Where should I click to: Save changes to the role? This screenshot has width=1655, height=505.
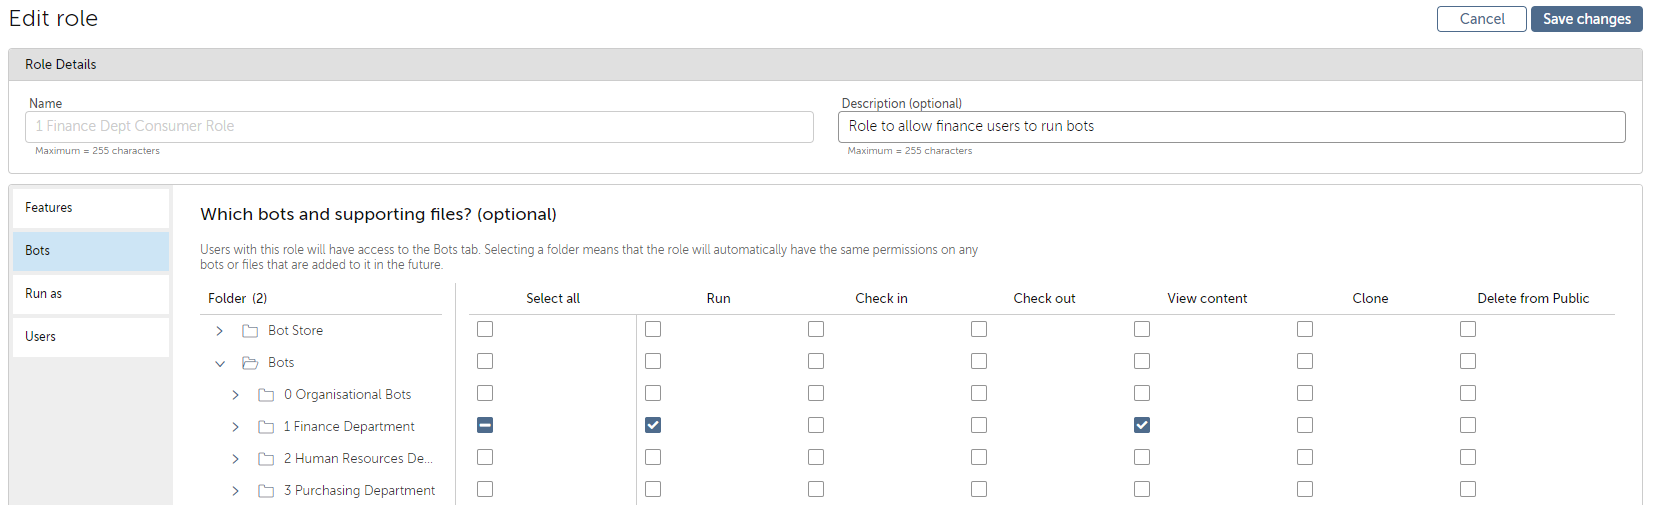click(x=1586, y=19)
